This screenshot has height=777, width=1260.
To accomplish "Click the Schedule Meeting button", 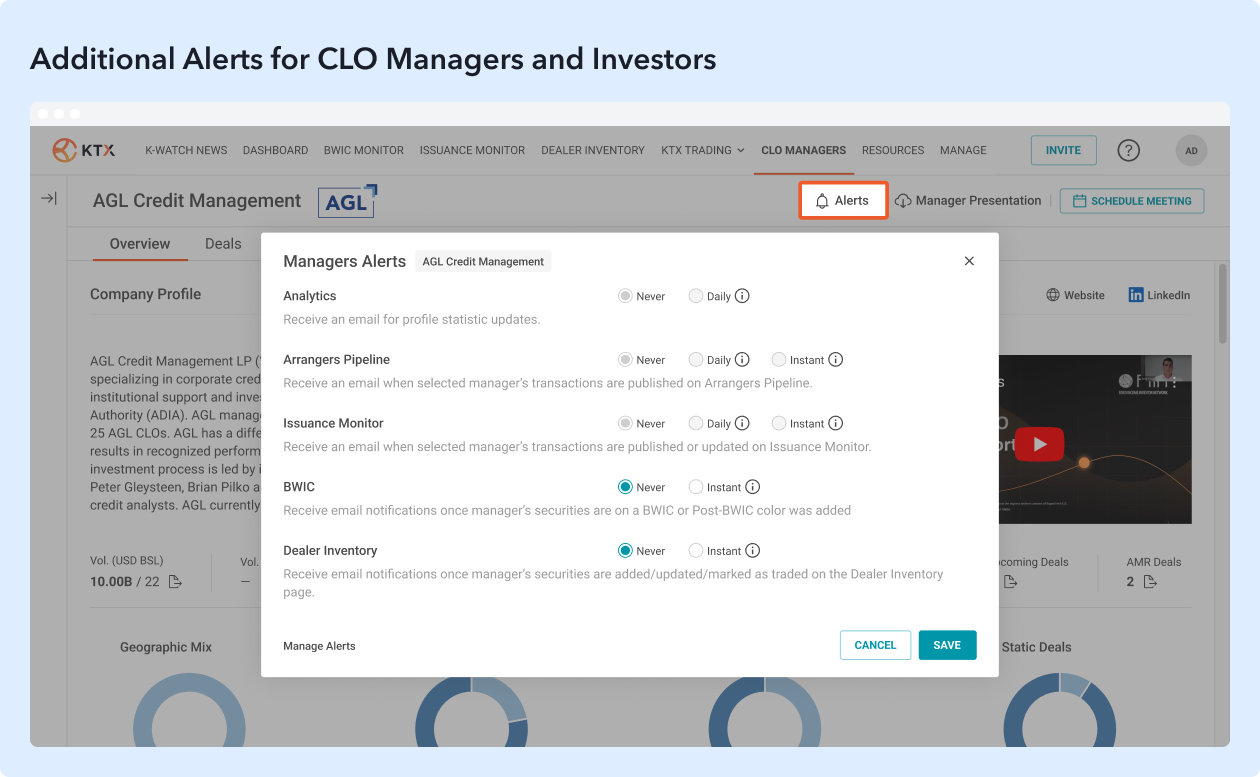I will tap(1131, 201).
